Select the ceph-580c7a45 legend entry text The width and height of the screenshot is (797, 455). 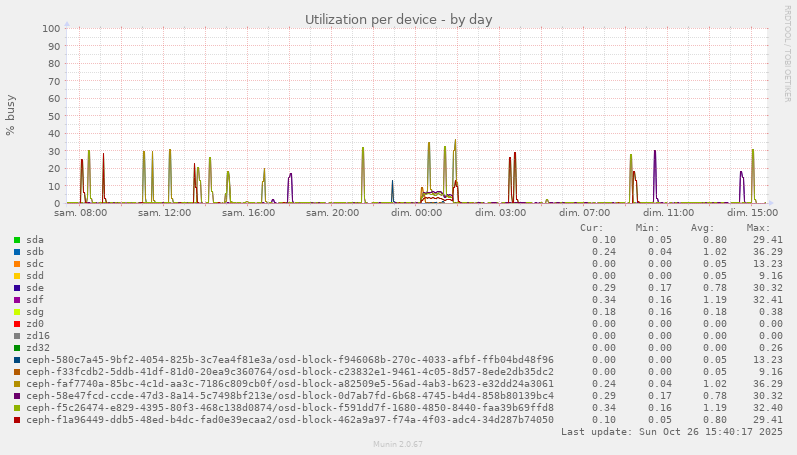click(x=290, y=360)
